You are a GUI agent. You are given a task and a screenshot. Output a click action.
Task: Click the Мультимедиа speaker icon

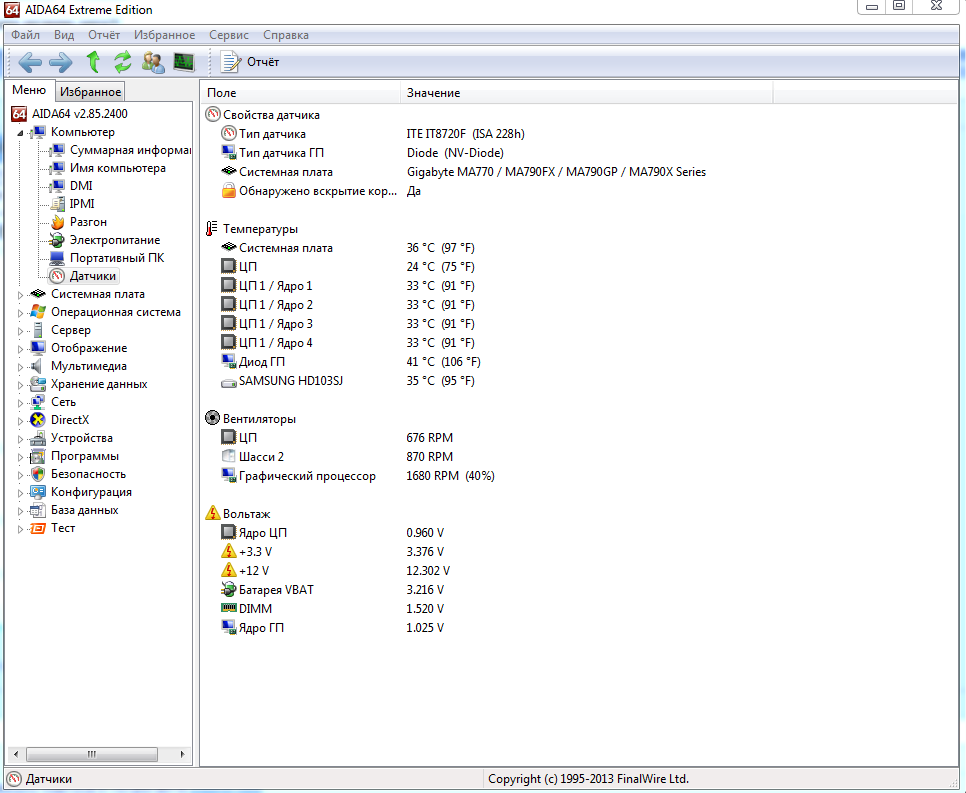coord(38,366)
